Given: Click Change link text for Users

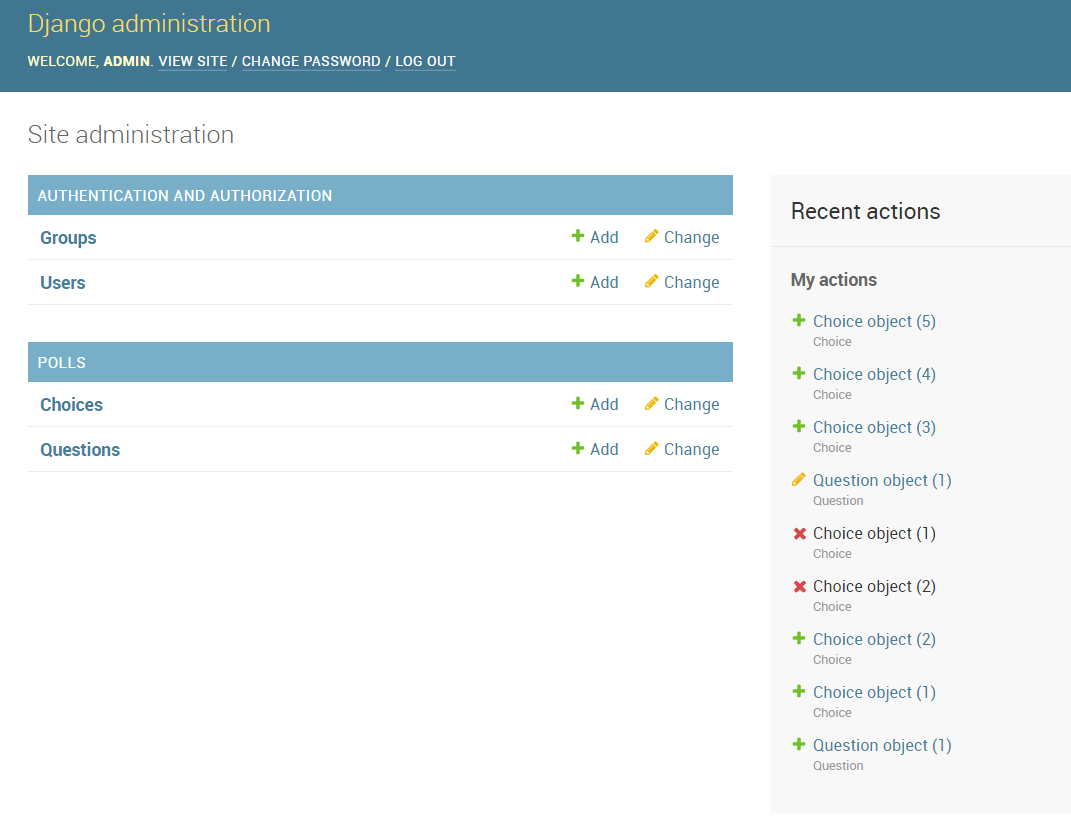Looking at the screenshot, I should (x=691, y=282).
